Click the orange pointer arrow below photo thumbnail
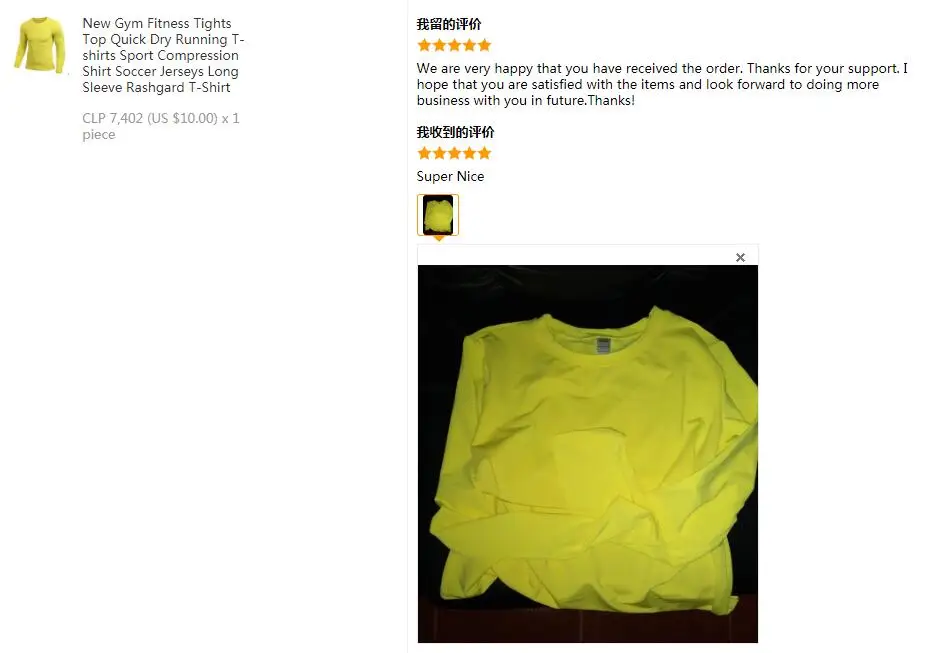 pyautogui.click(x=438, y=239)
